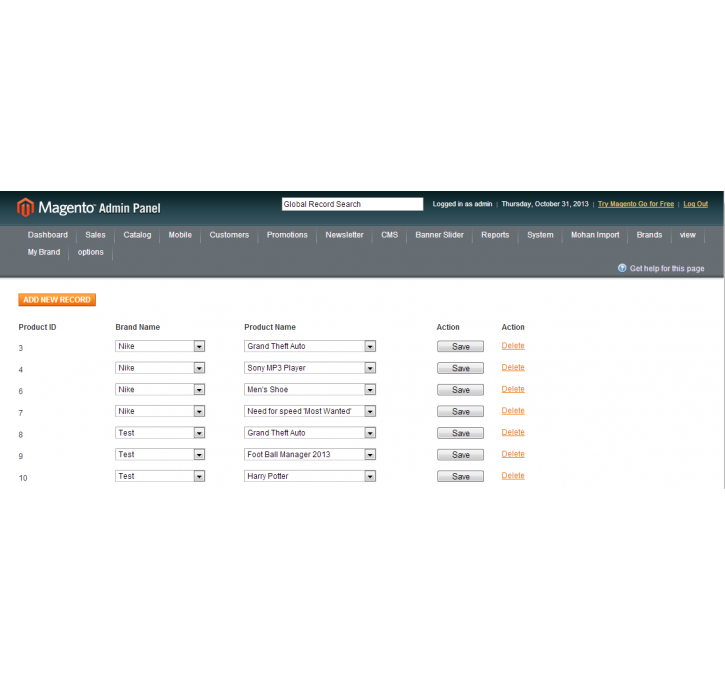Open the Promotions menu
The height and width of the screenshot is (680, 725).
pos(287,235)
